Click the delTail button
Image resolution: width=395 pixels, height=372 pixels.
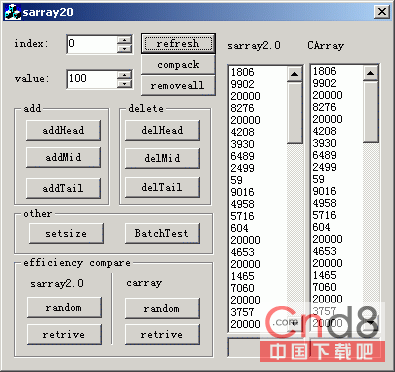coord(162,187)
